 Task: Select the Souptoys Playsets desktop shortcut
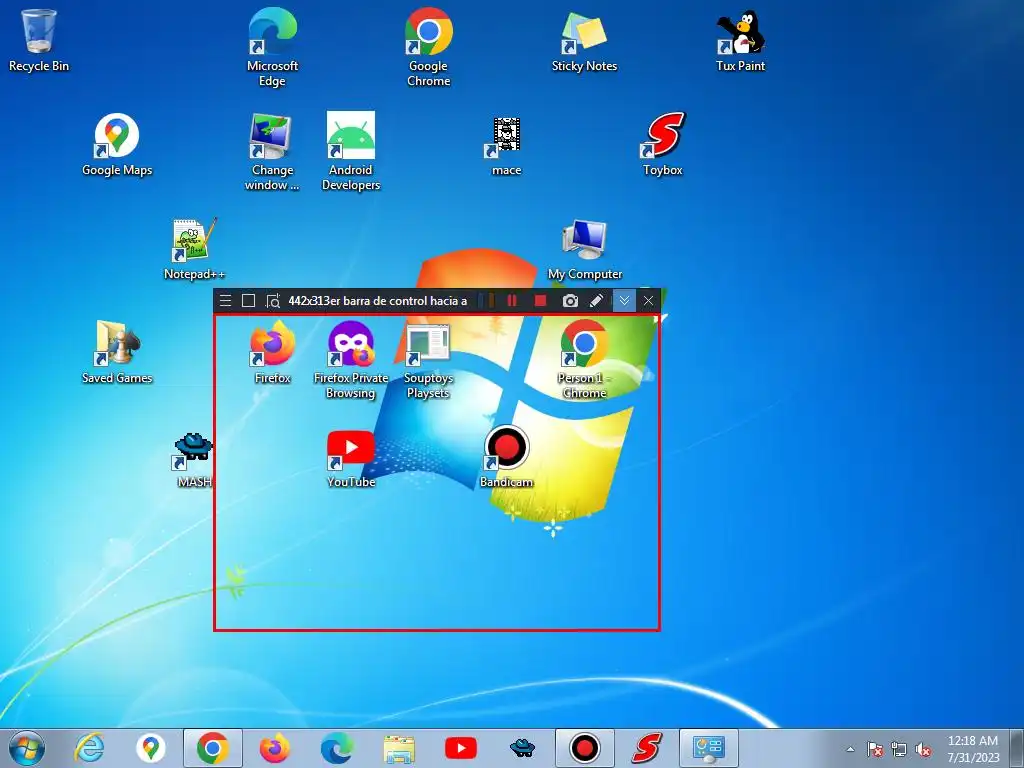428,360
